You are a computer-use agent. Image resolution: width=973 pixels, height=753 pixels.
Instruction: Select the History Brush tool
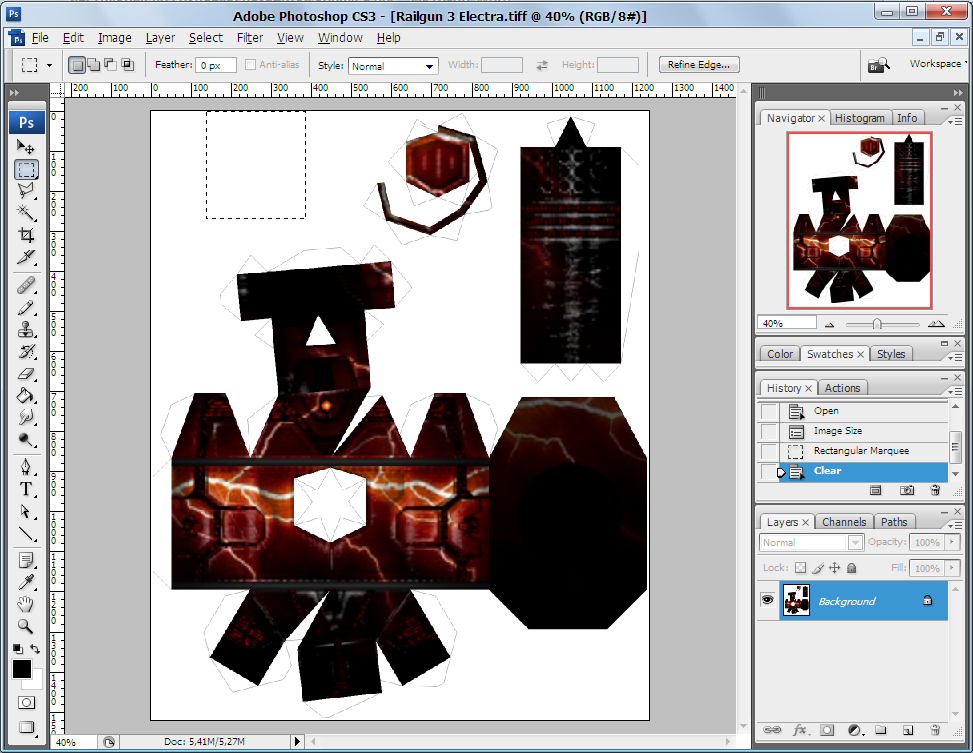[25, 352]
